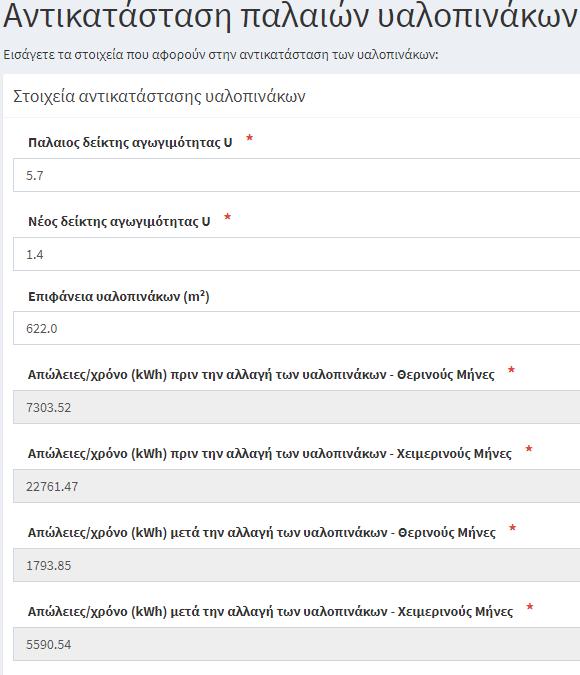This screenshot has height=675, width=580.
Task: Click the glazing surface field showing 622.0
Action: coord(297,328)
